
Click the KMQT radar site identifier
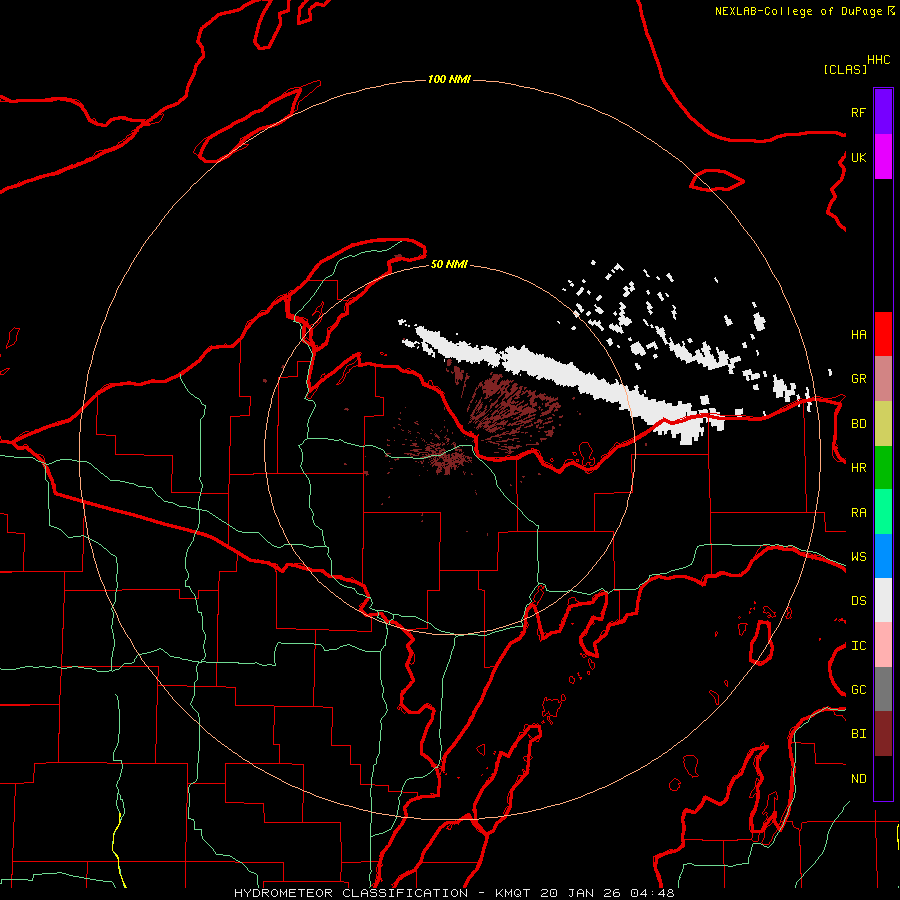pos(513,893)
